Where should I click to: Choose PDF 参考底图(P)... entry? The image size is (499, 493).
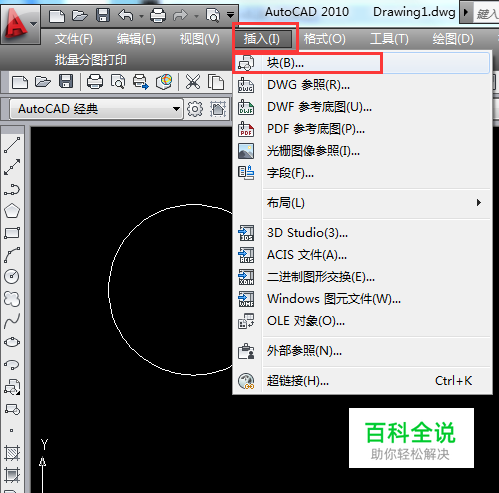click(362, 129)
